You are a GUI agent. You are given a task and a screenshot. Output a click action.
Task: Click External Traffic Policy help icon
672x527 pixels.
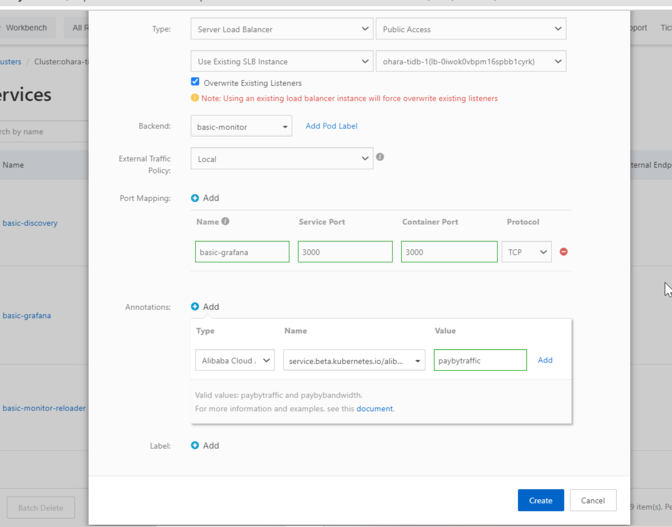[x=380, y=157]
